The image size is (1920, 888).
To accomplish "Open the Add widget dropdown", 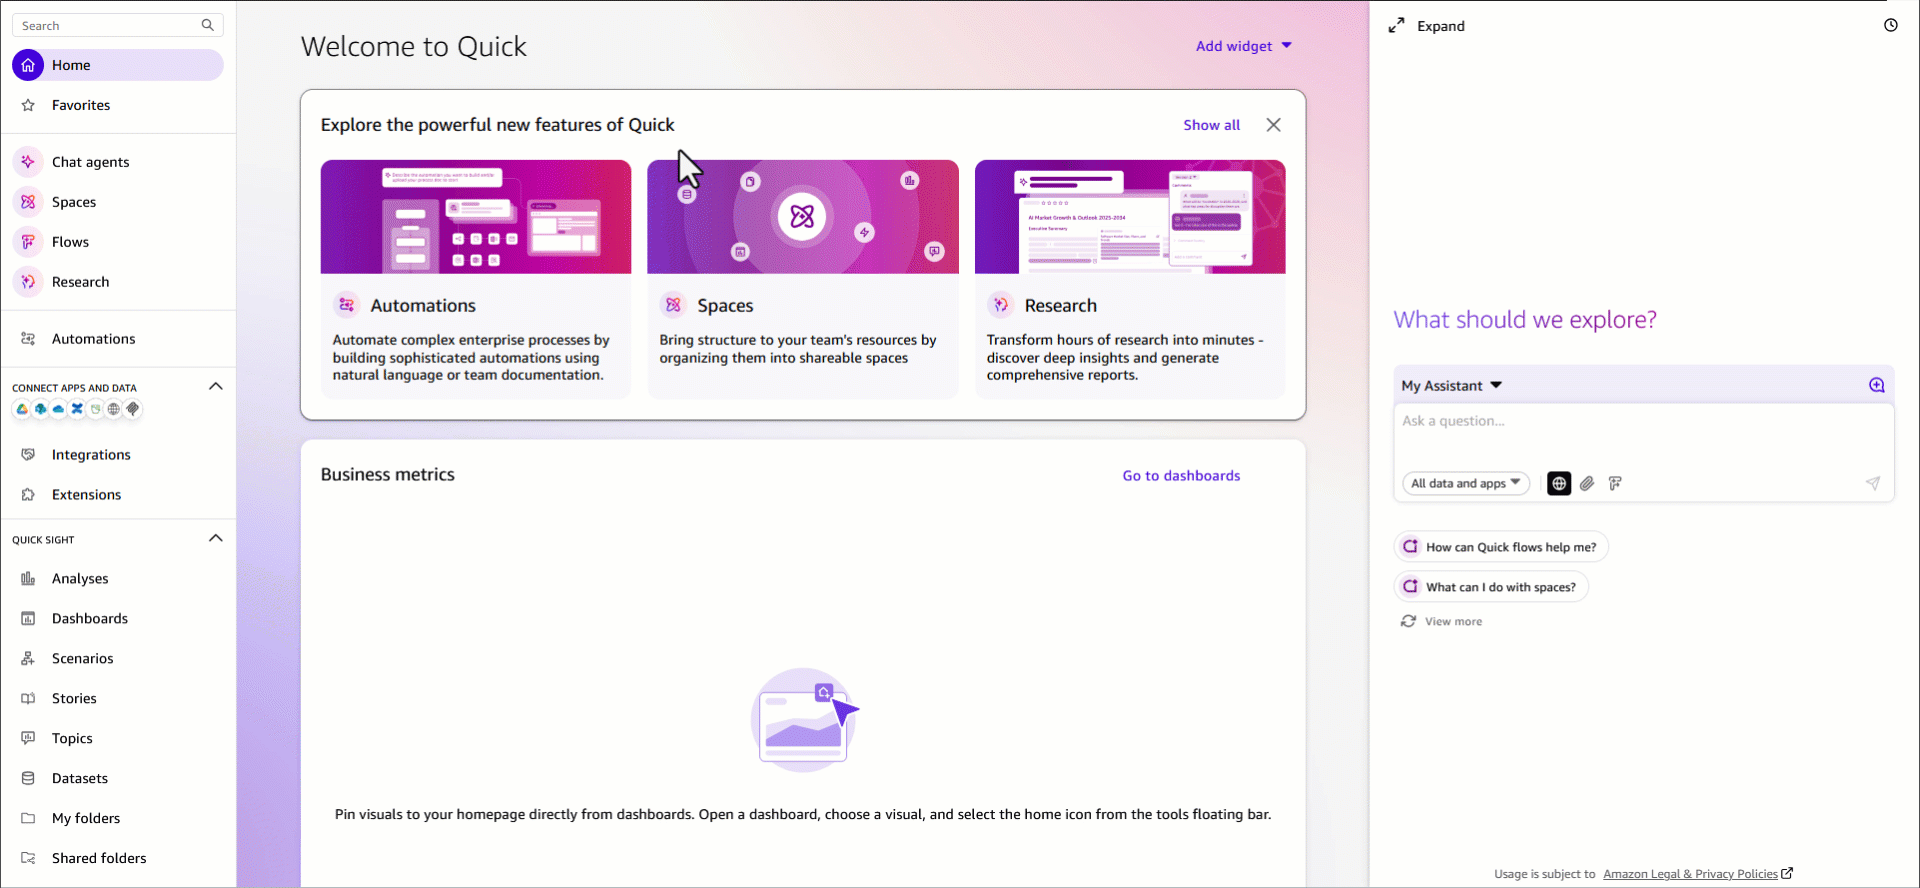I will pyautogui.click(x=1243, y=46).
